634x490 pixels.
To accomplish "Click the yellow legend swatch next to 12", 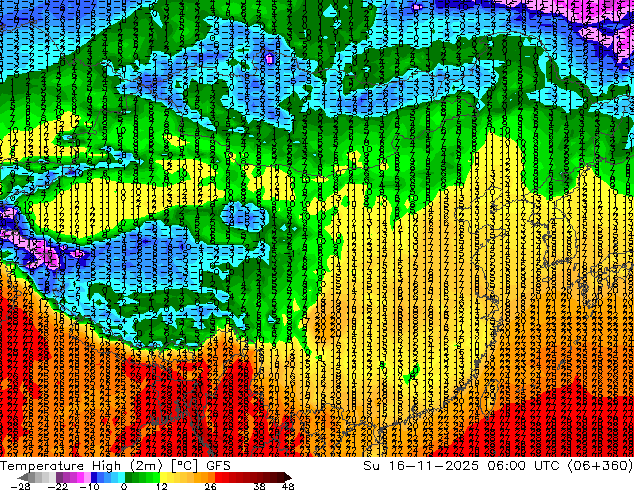I will [x=163, y=477].
